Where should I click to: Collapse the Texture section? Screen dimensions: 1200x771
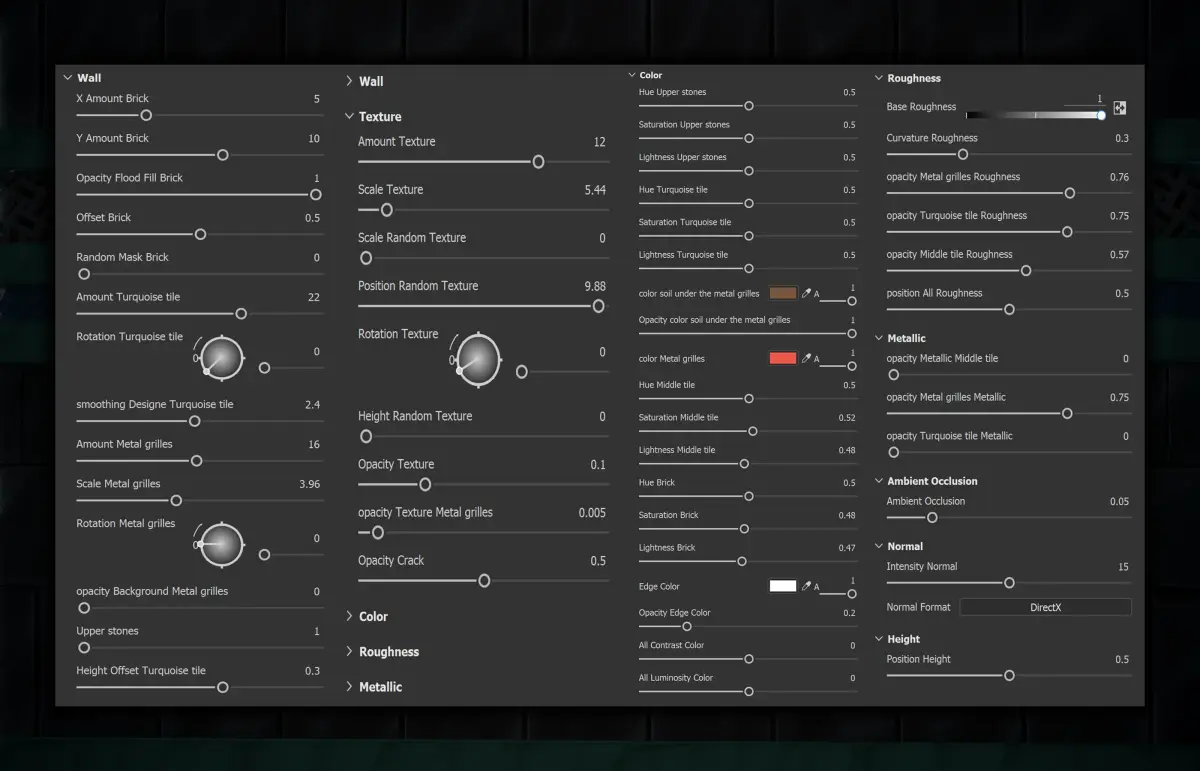coord(349,116)
